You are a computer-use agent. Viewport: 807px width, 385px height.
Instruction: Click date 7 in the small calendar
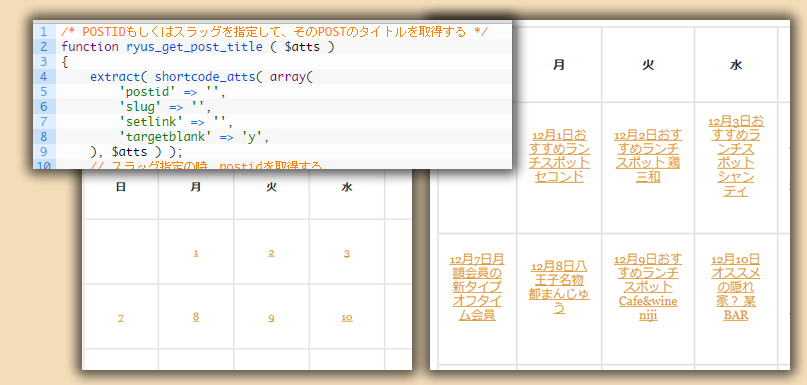[120, 318]
